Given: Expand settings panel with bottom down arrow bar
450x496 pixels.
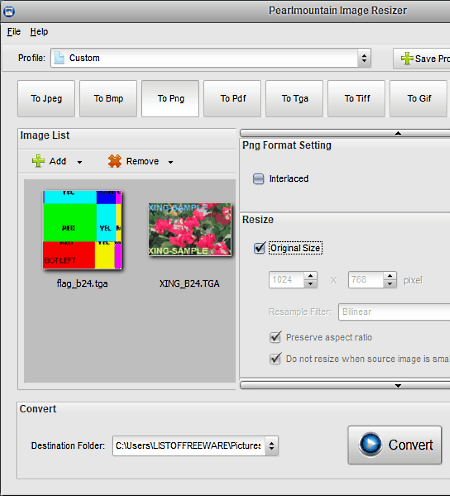Looking at the screenshot, I should (345, 386).
